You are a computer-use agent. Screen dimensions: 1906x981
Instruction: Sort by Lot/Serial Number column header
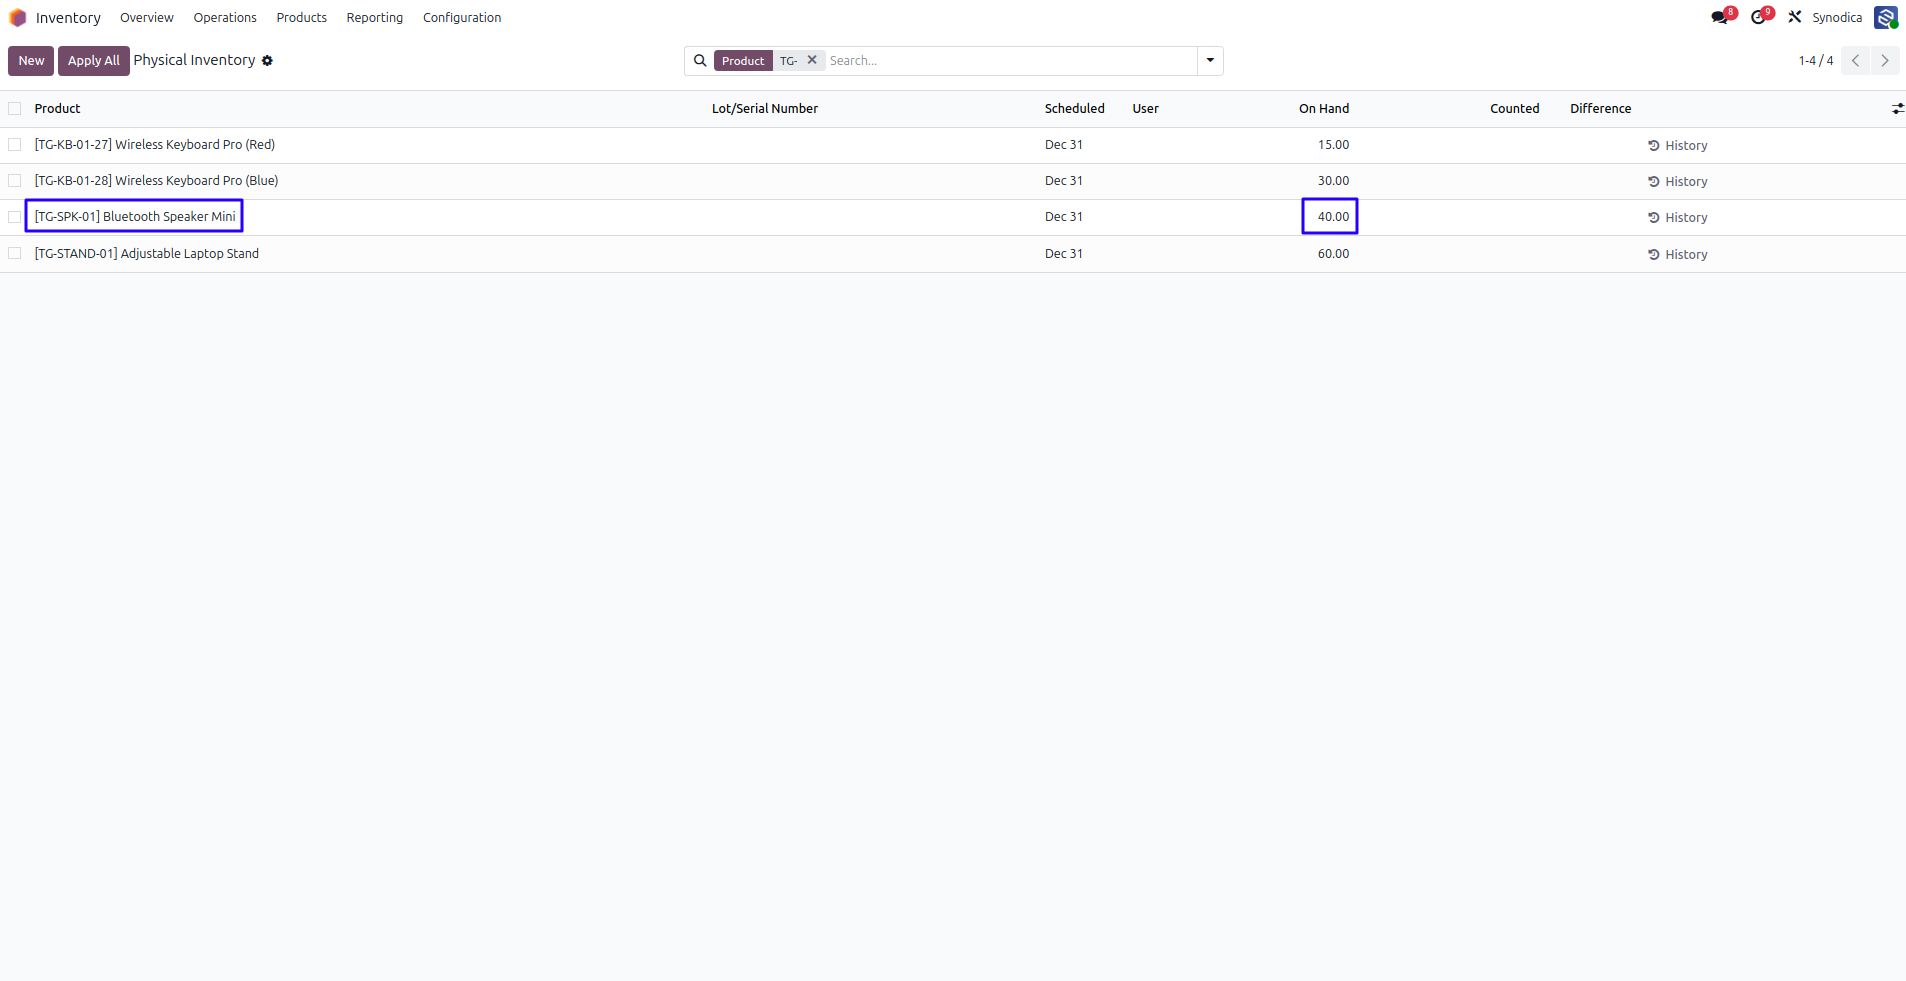click(765, 109)
